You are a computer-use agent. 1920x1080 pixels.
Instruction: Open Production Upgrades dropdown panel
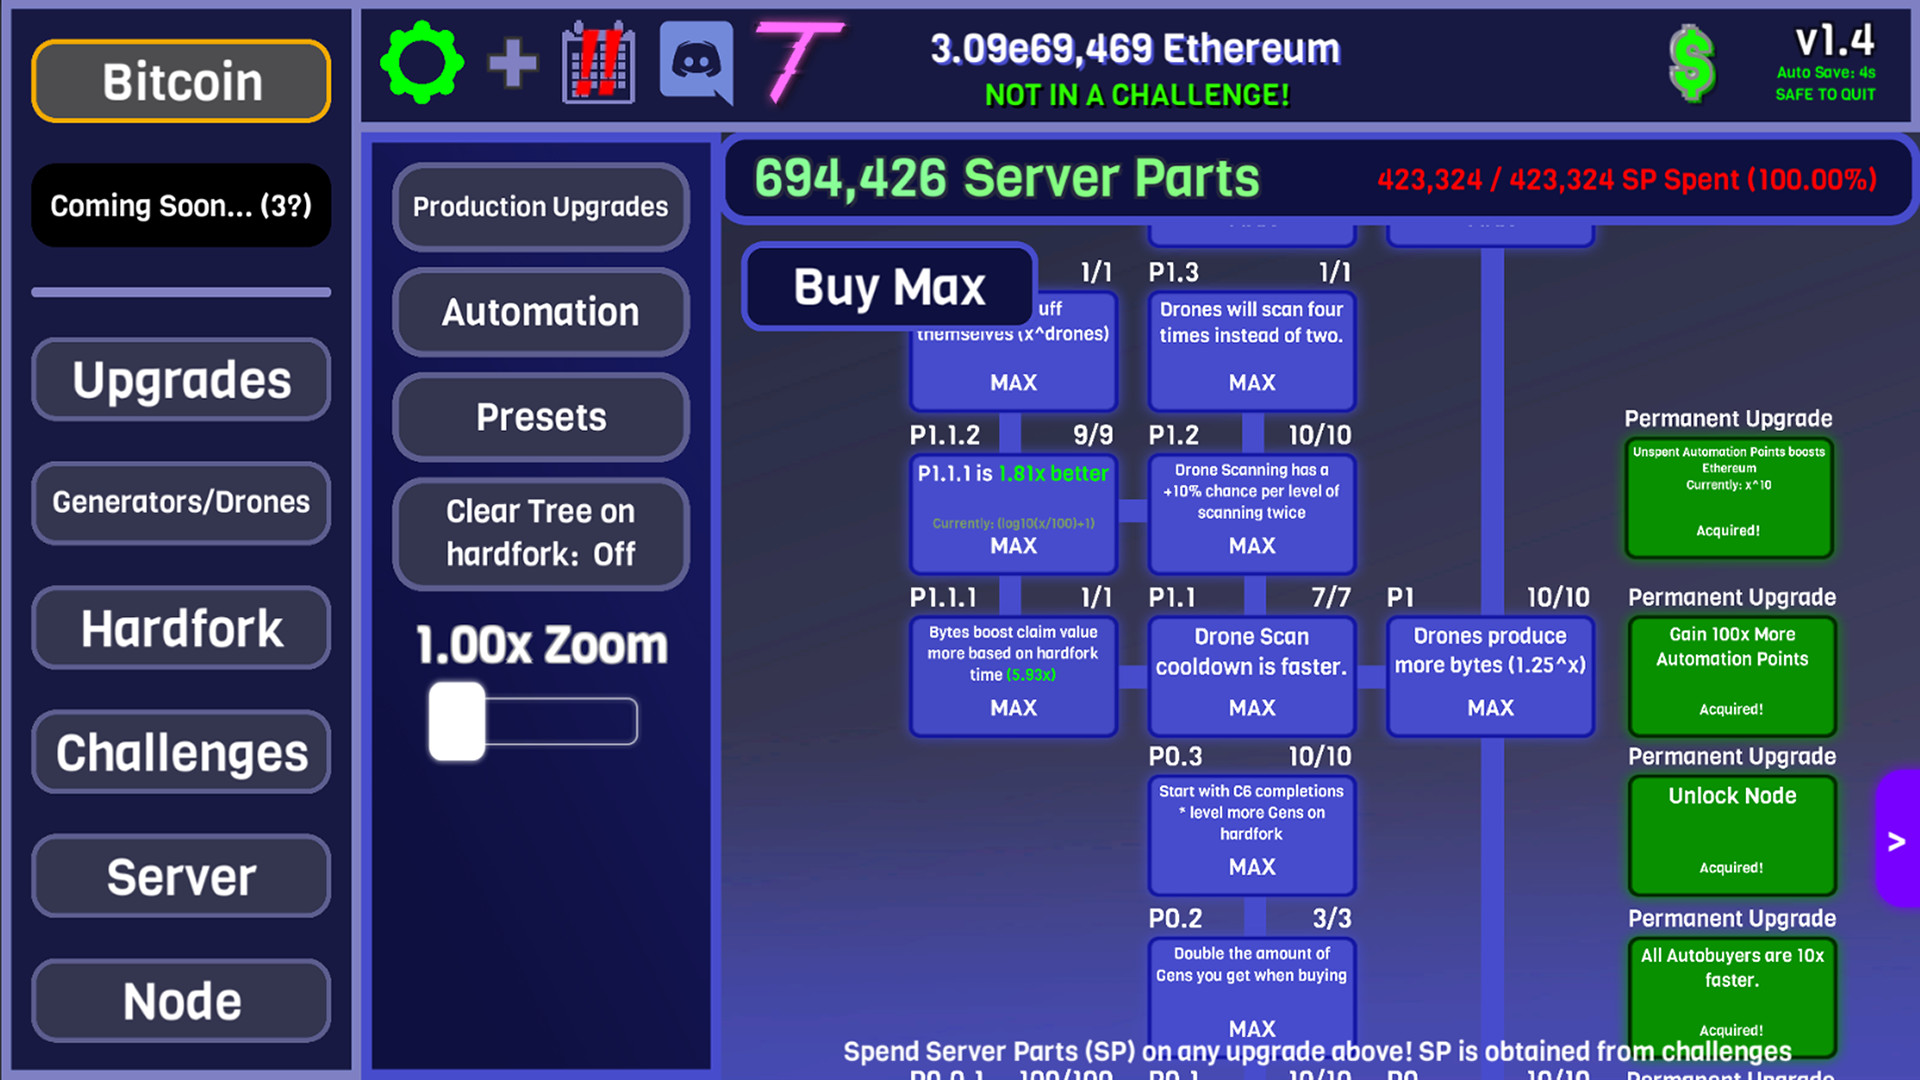point(541,206)
